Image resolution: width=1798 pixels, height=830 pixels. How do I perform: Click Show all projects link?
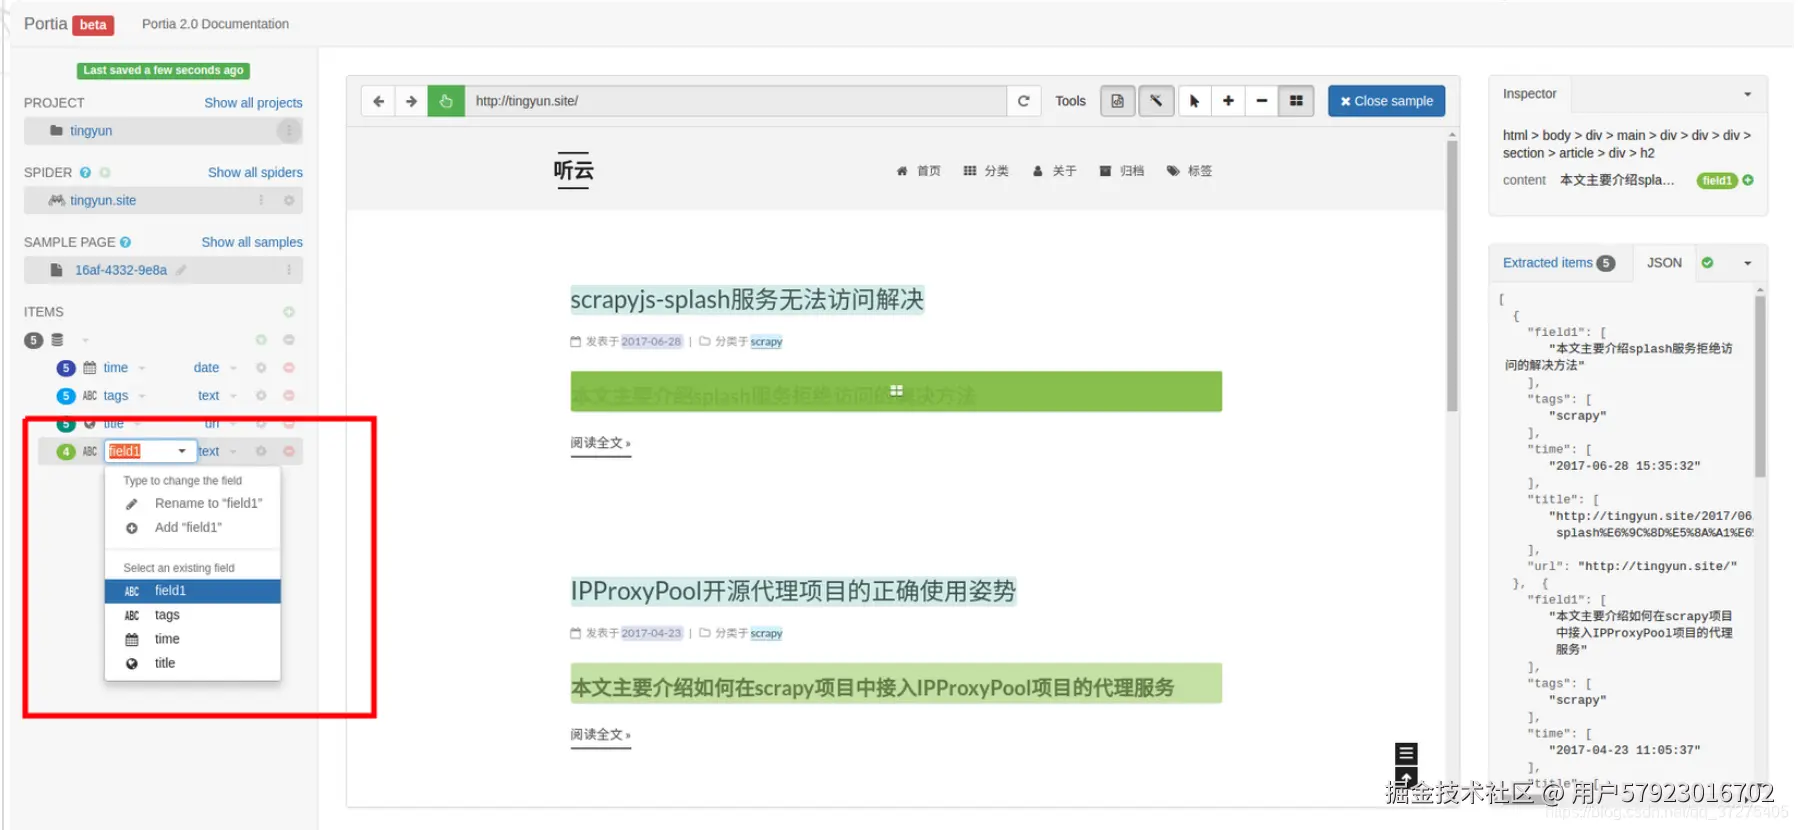point(253,103)
